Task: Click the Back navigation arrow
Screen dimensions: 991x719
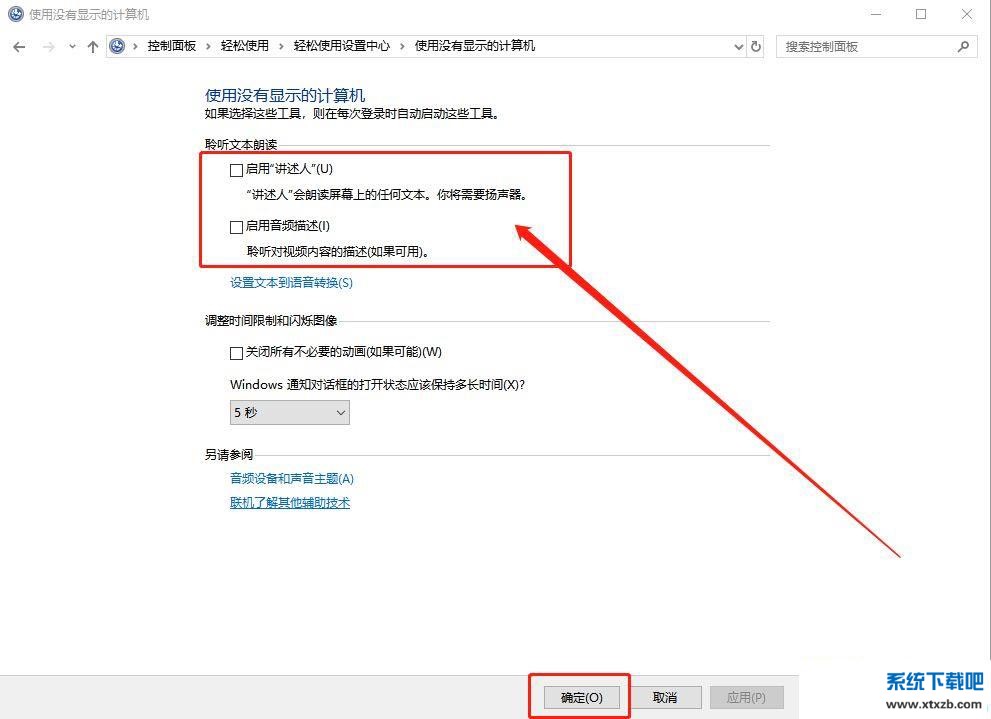Action: [19, 46]
